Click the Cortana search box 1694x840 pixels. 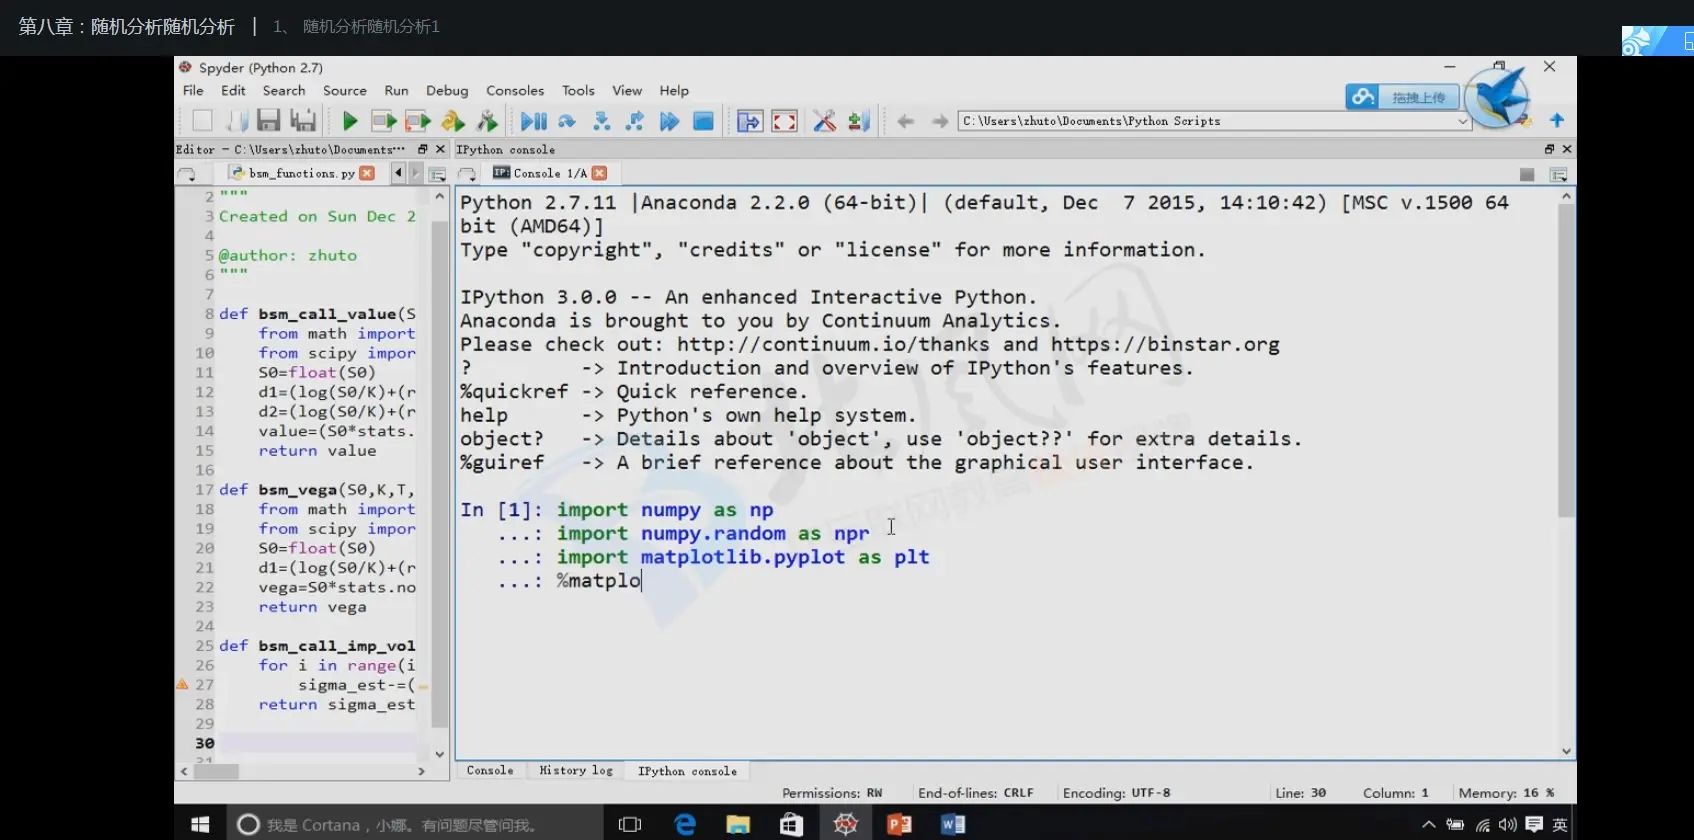pyautogui.click(x=414, y=824)
